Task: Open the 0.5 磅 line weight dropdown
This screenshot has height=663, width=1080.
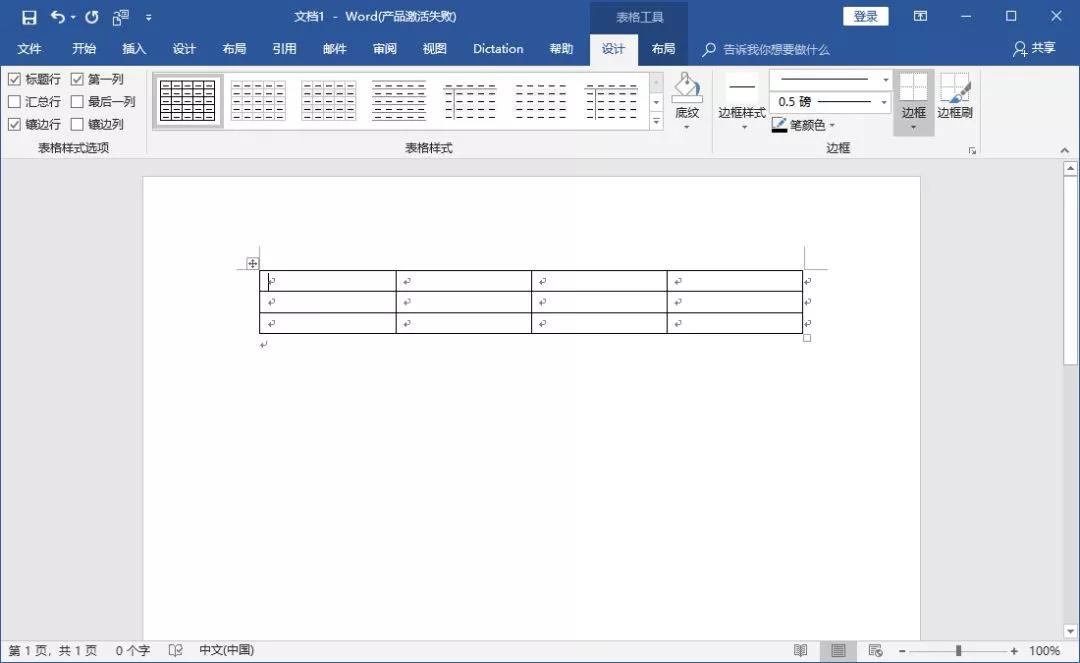Action: coord(885,102)
